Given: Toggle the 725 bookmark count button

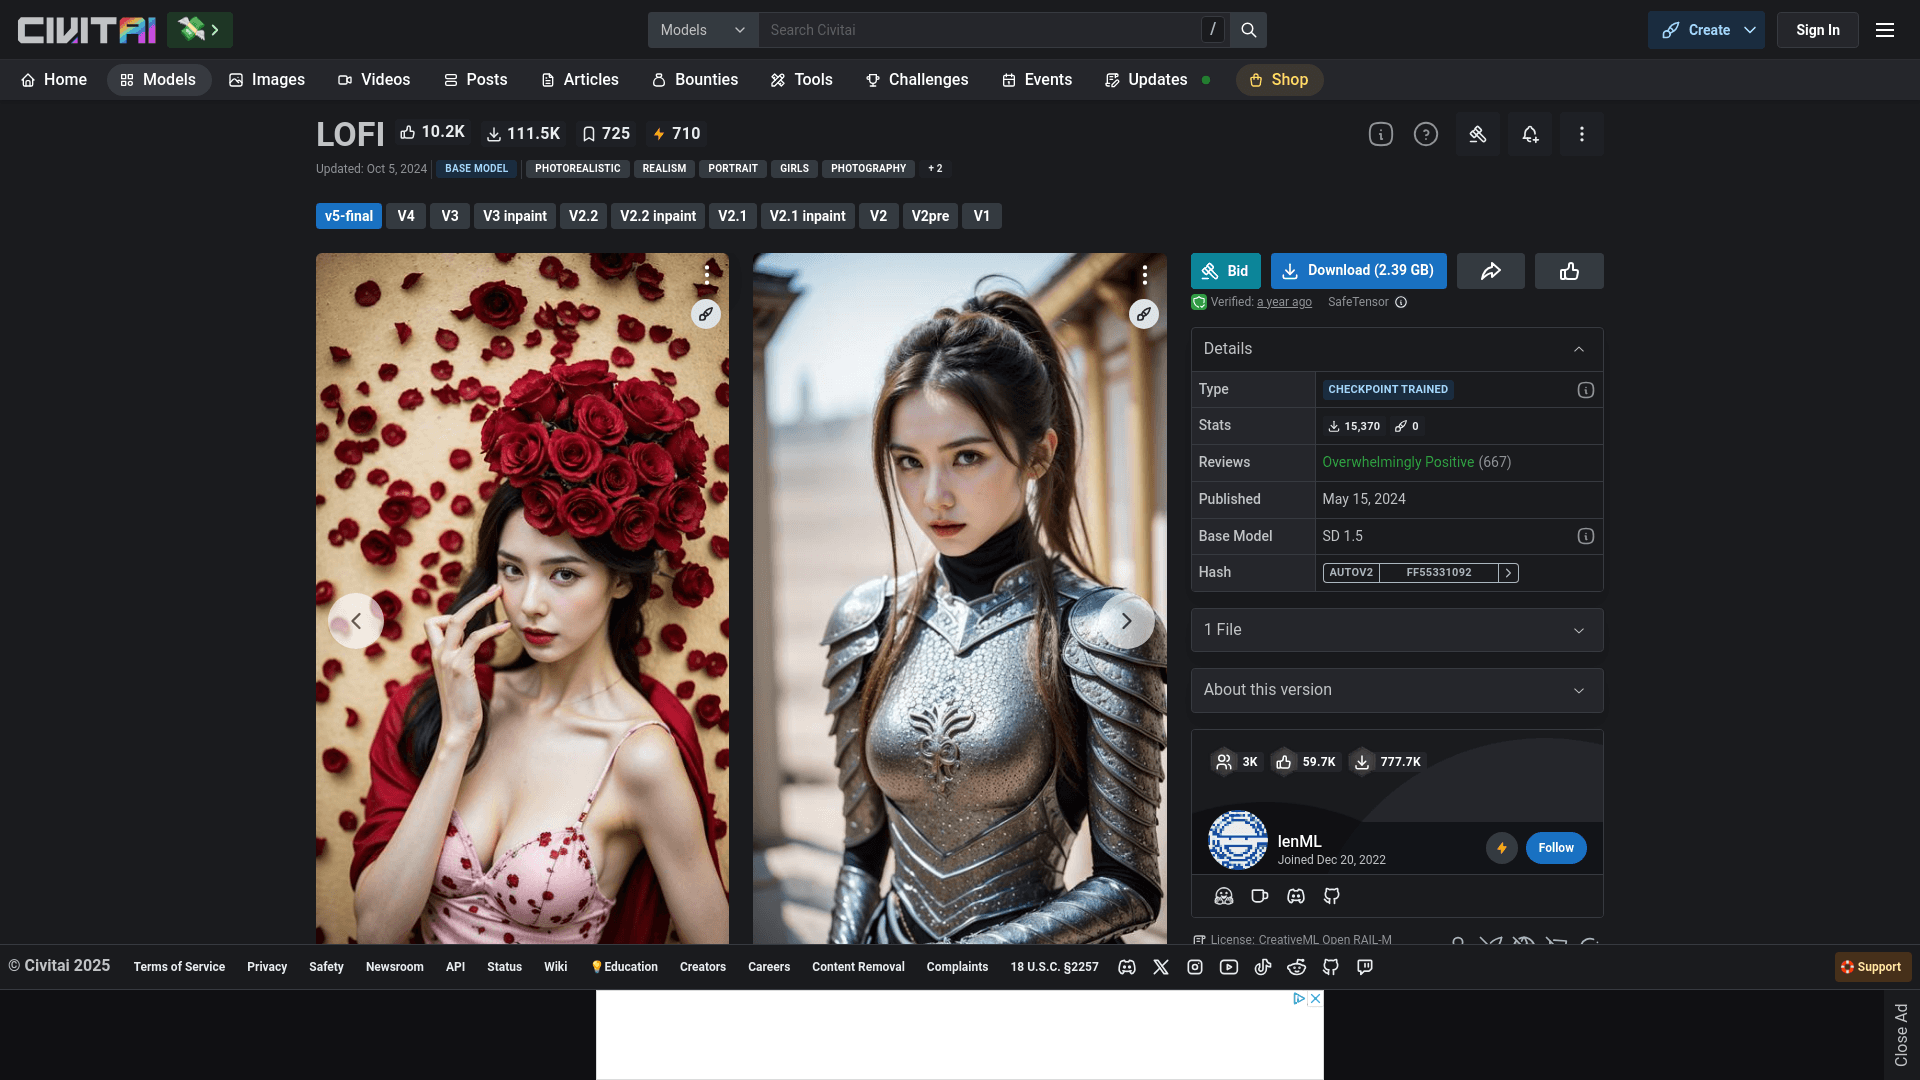Looking at the screenshot, I should pos(606,134).
